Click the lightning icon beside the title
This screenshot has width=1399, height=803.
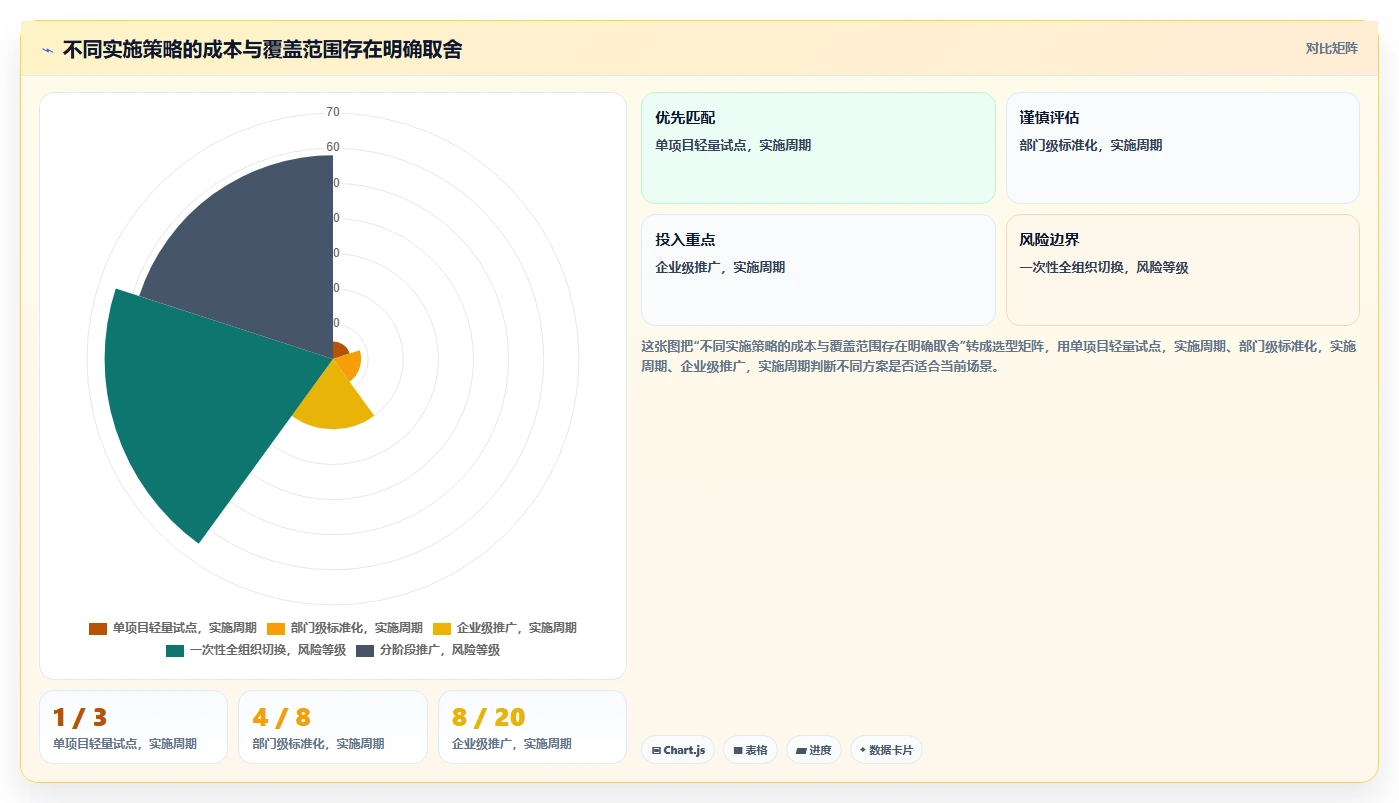47,50
